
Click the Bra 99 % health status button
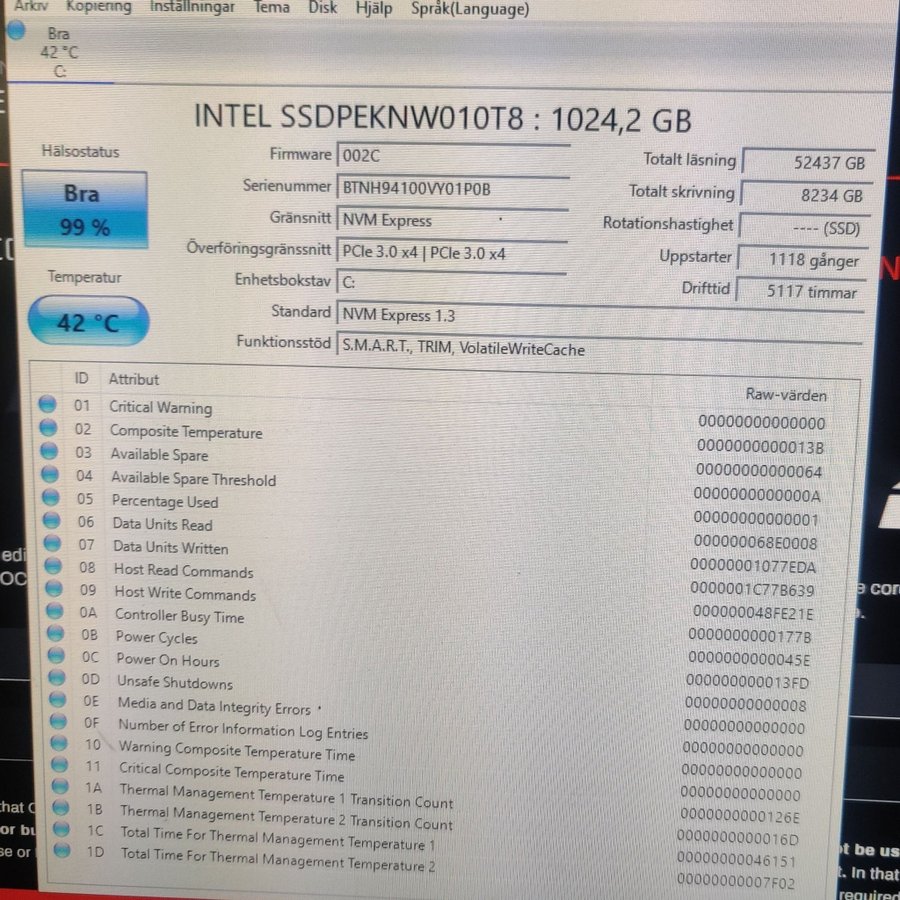coord(85,209)
